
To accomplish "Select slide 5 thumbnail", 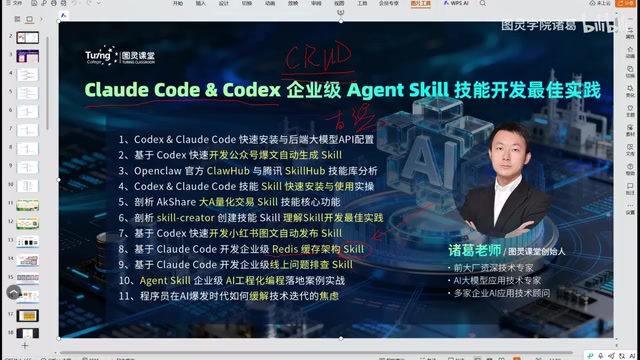I will (x=28, y=93).
